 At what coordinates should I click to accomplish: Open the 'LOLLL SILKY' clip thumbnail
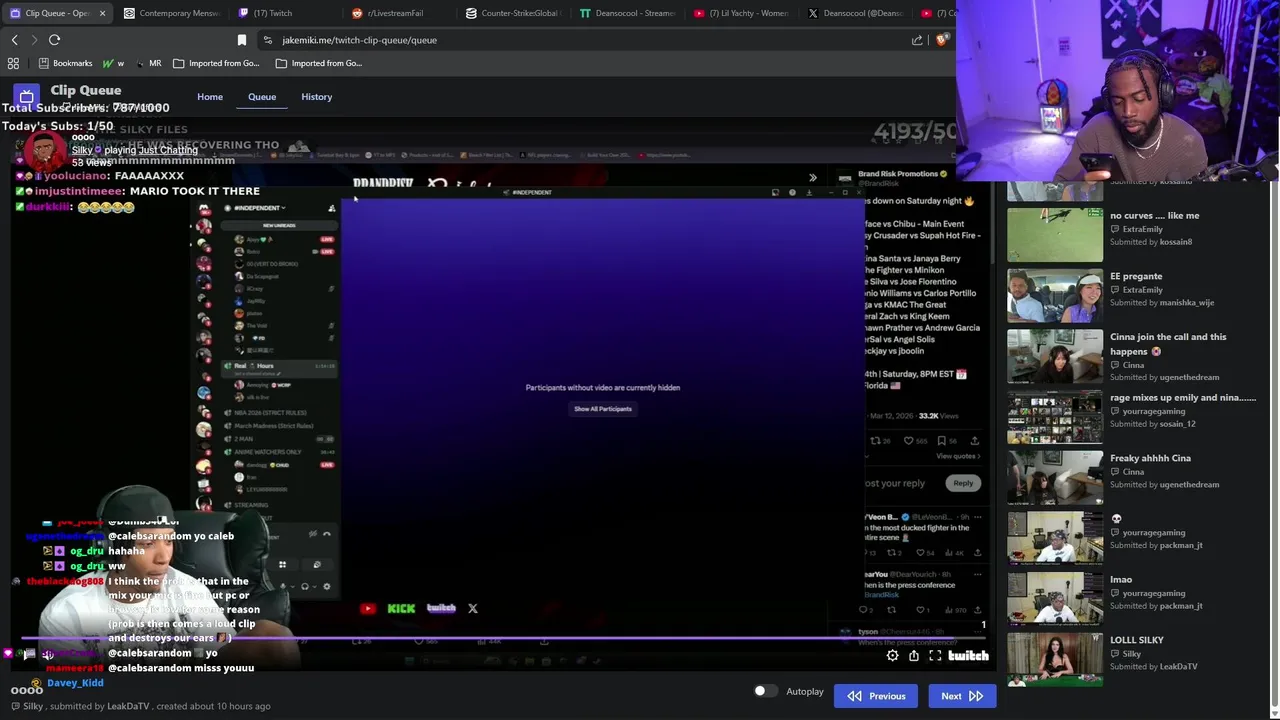1055,659
